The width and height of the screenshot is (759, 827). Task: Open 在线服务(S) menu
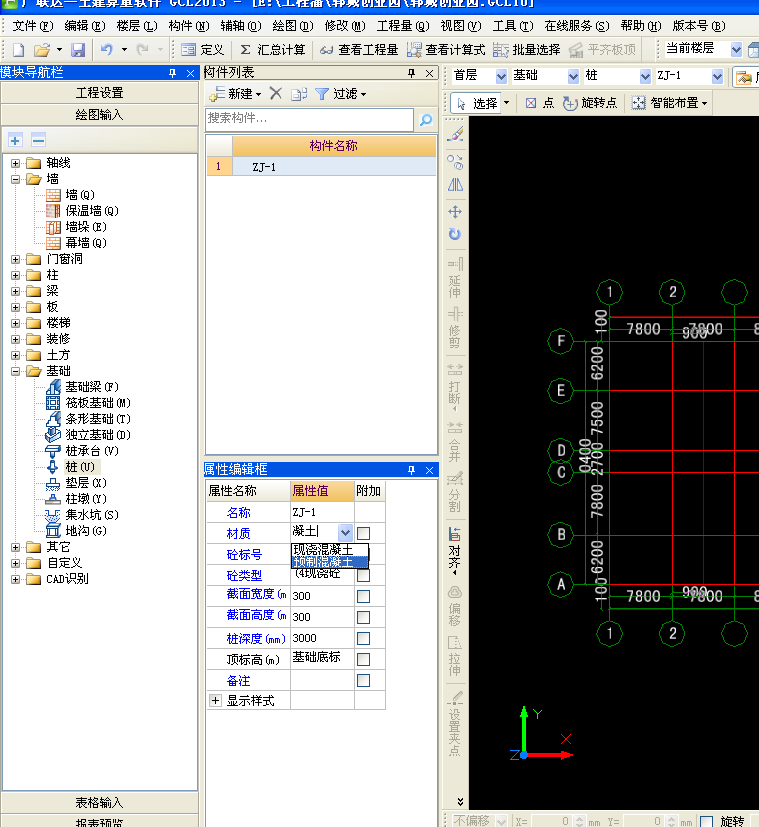[577, 26]
